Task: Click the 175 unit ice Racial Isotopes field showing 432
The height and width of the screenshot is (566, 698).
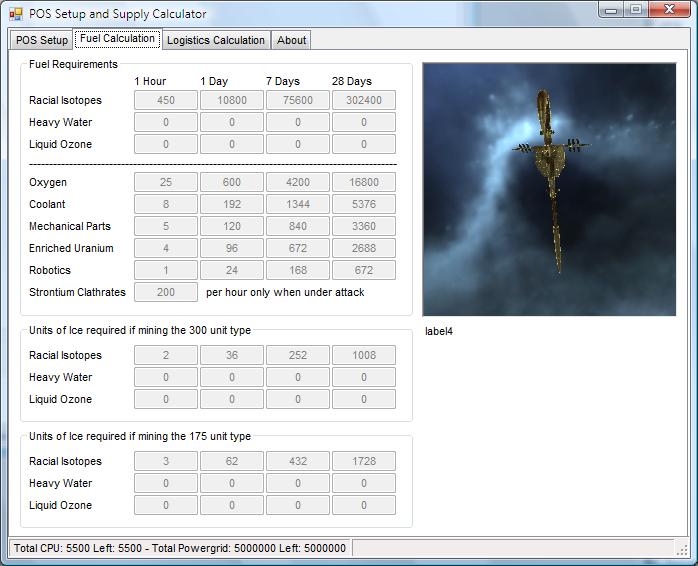Action: (x=298, y=461)
